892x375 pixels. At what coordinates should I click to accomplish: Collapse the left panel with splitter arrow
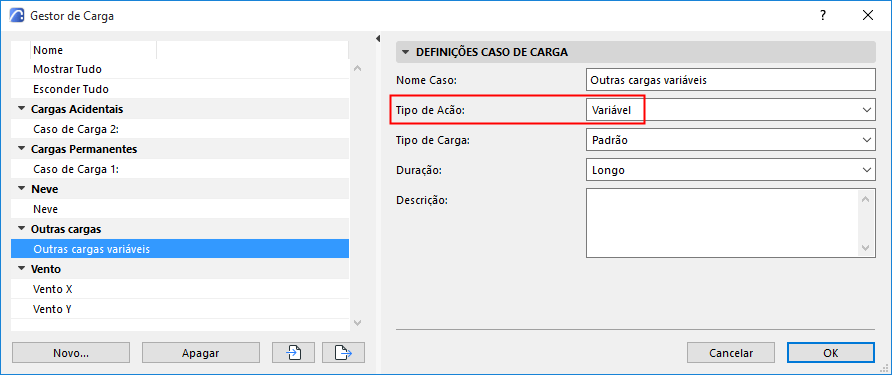point(377,39)
